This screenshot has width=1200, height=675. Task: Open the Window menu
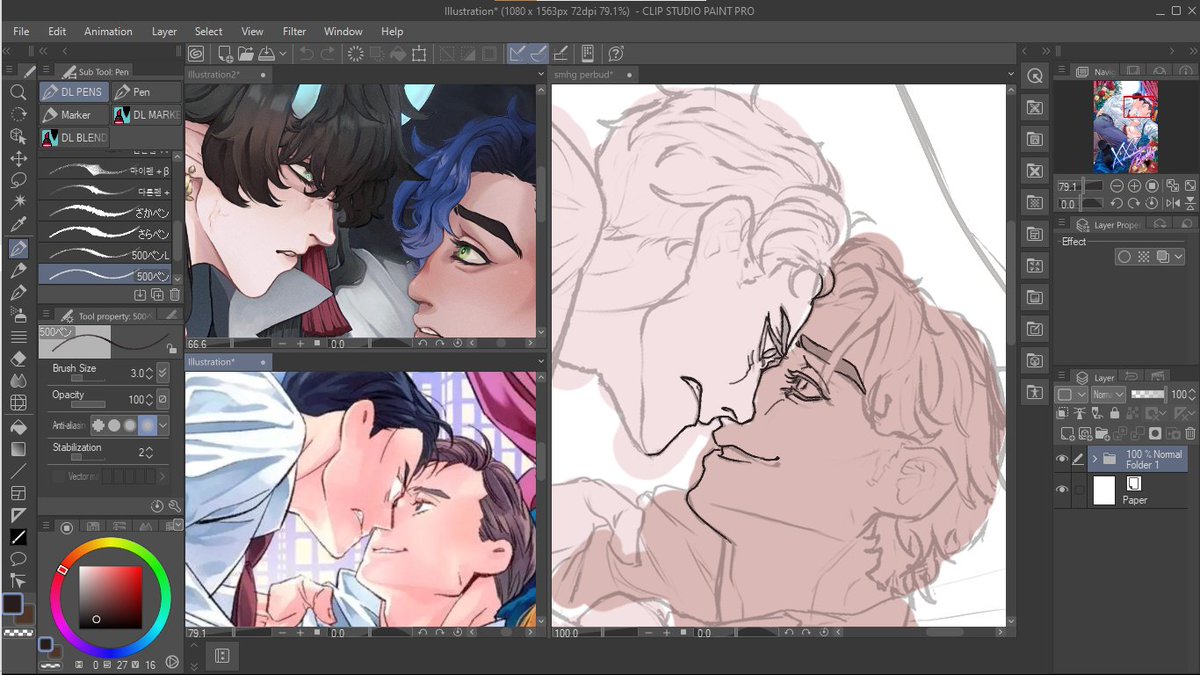(343, 31)
